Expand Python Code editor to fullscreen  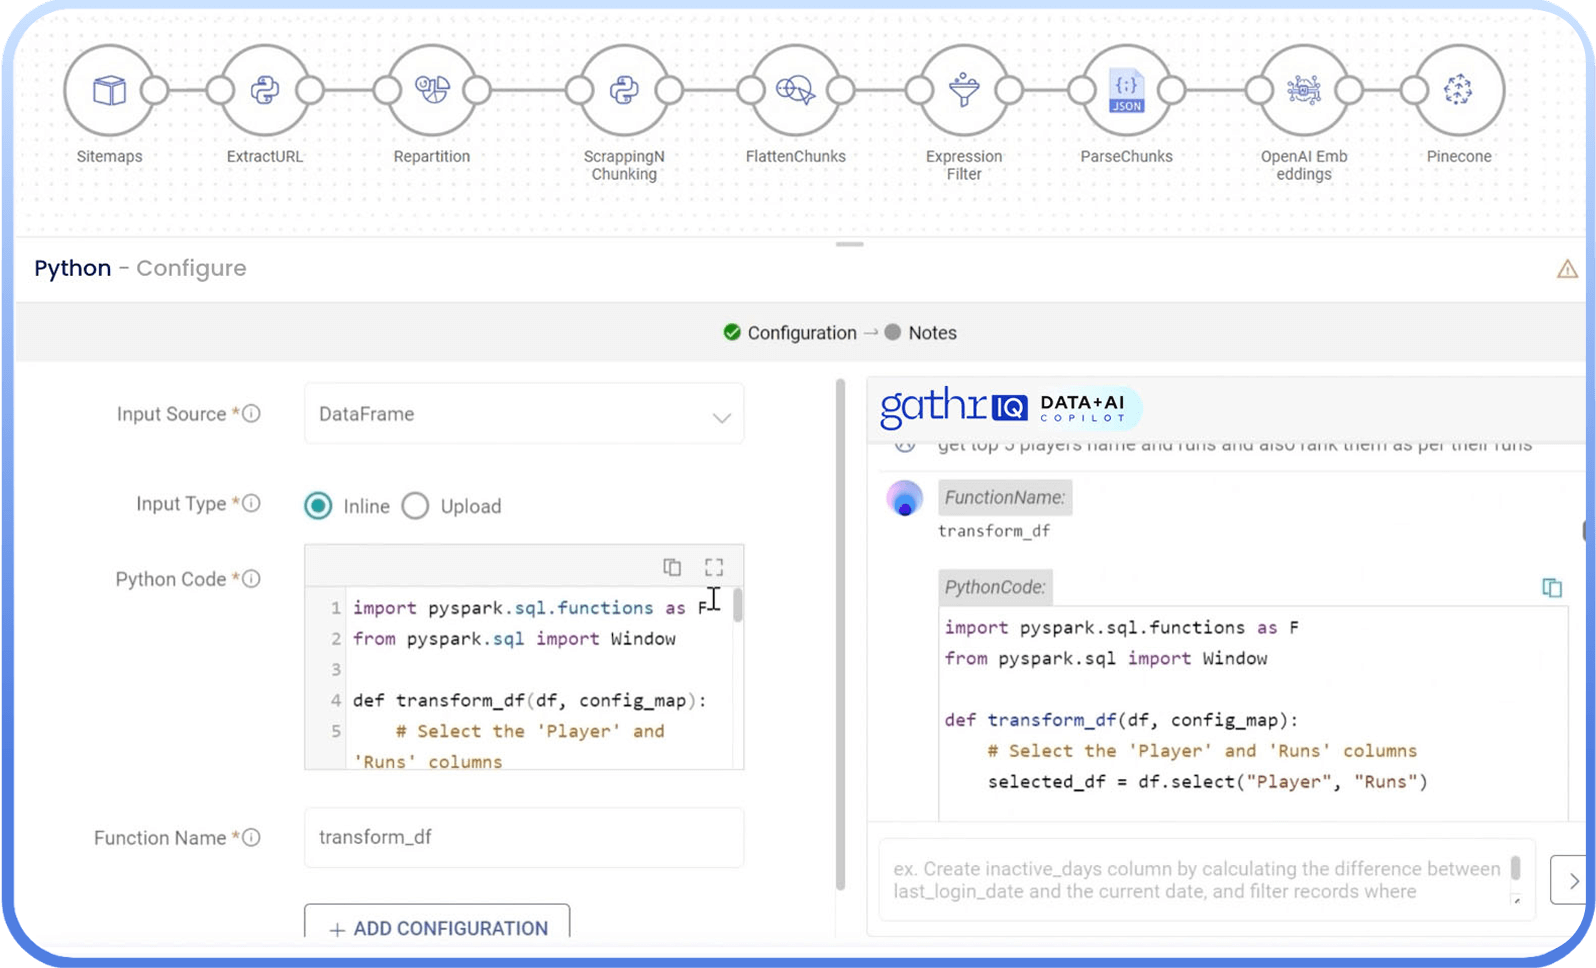714,567
